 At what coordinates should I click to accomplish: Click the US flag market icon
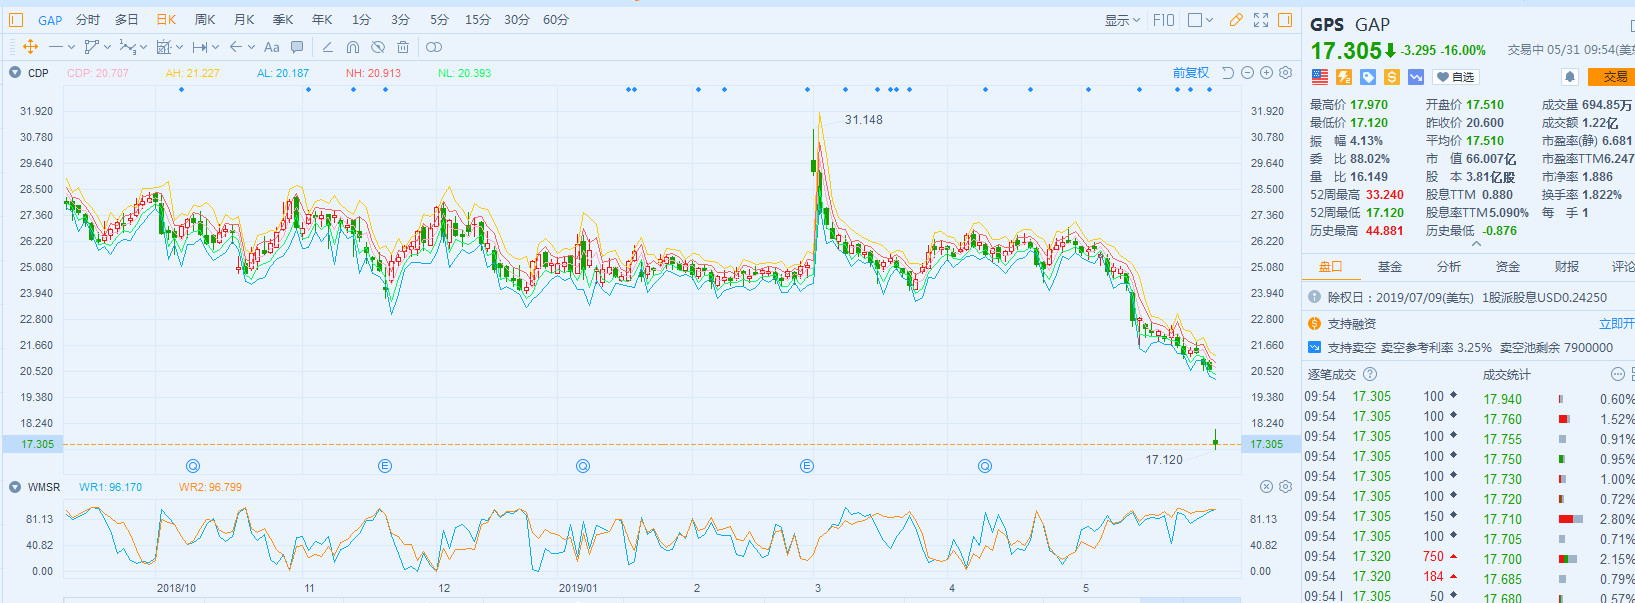pos(1320,77)
